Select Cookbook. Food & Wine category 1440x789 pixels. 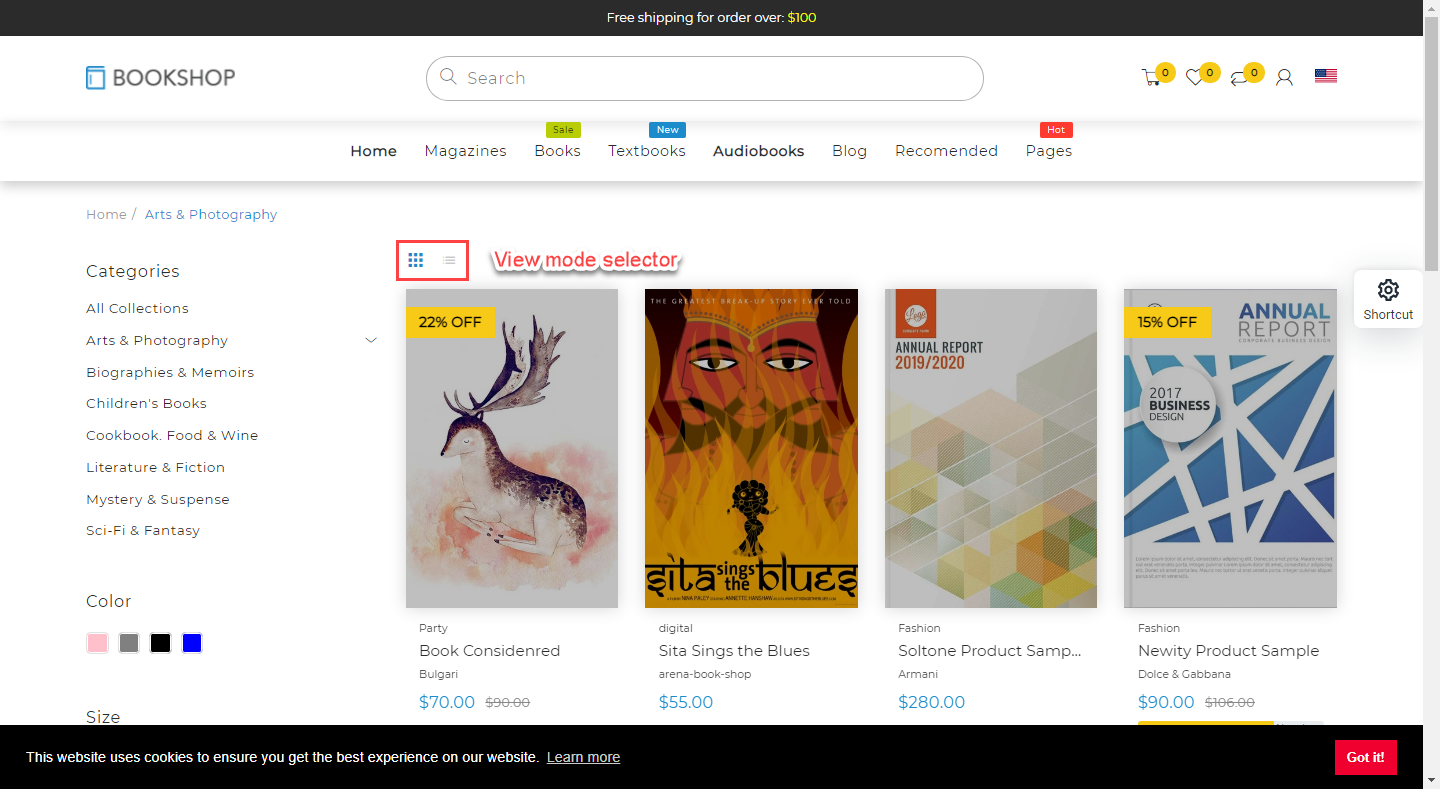172,435
